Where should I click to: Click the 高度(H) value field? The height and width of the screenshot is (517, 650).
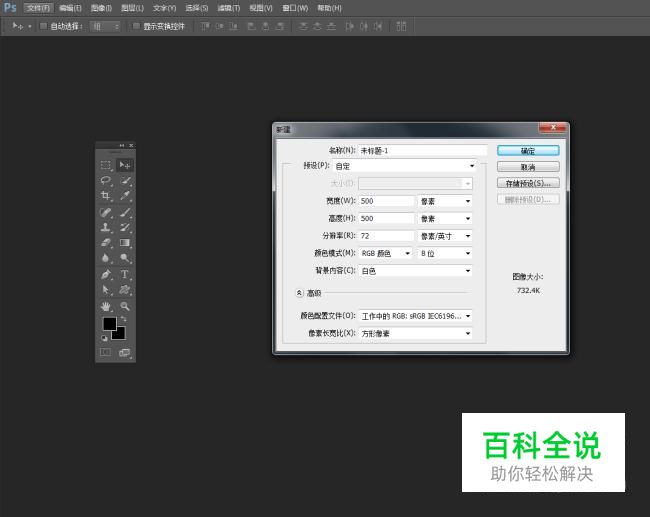(386, 218)
